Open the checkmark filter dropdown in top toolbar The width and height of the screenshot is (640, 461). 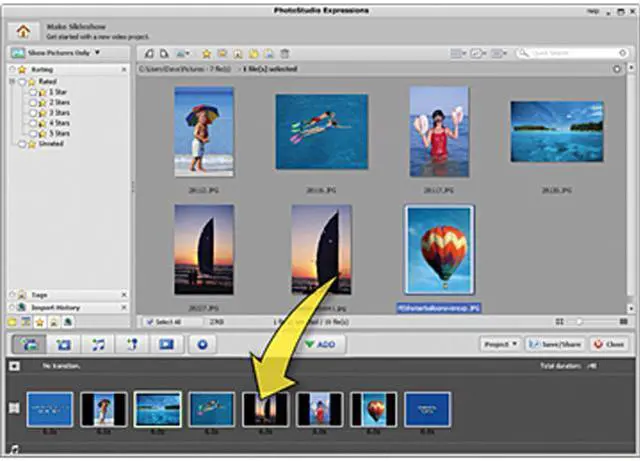[x=478, y=53]
